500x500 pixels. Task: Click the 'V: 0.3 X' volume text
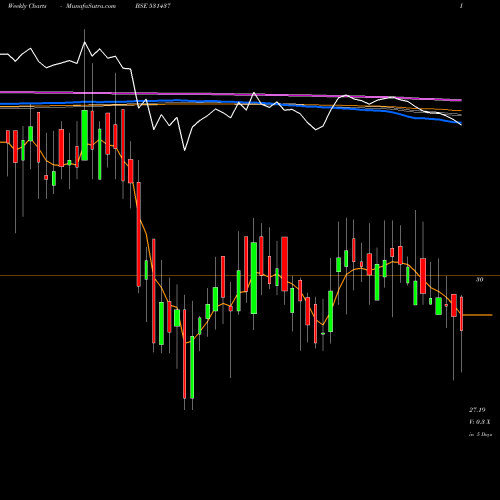tap(480, 422)
